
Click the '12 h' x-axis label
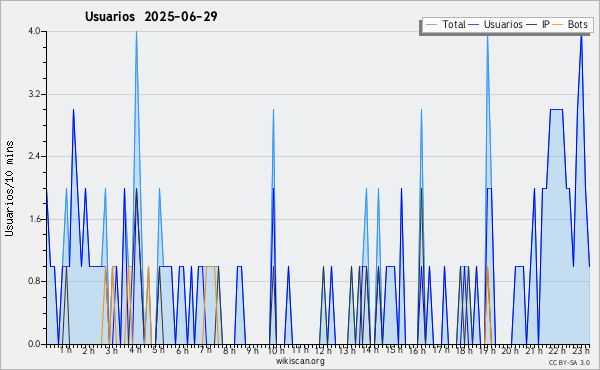point(323,350)
